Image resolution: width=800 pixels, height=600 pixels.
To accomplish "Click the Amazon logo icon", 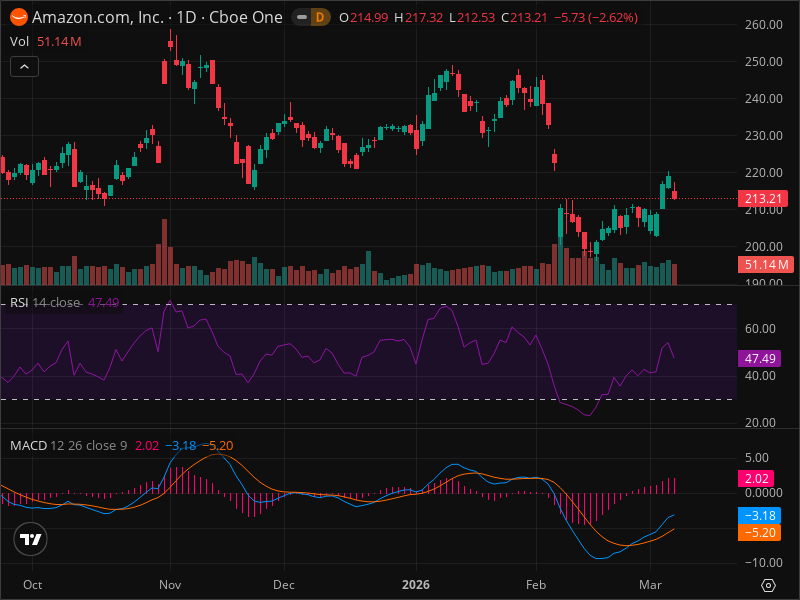I will click(x=19, y=17).
